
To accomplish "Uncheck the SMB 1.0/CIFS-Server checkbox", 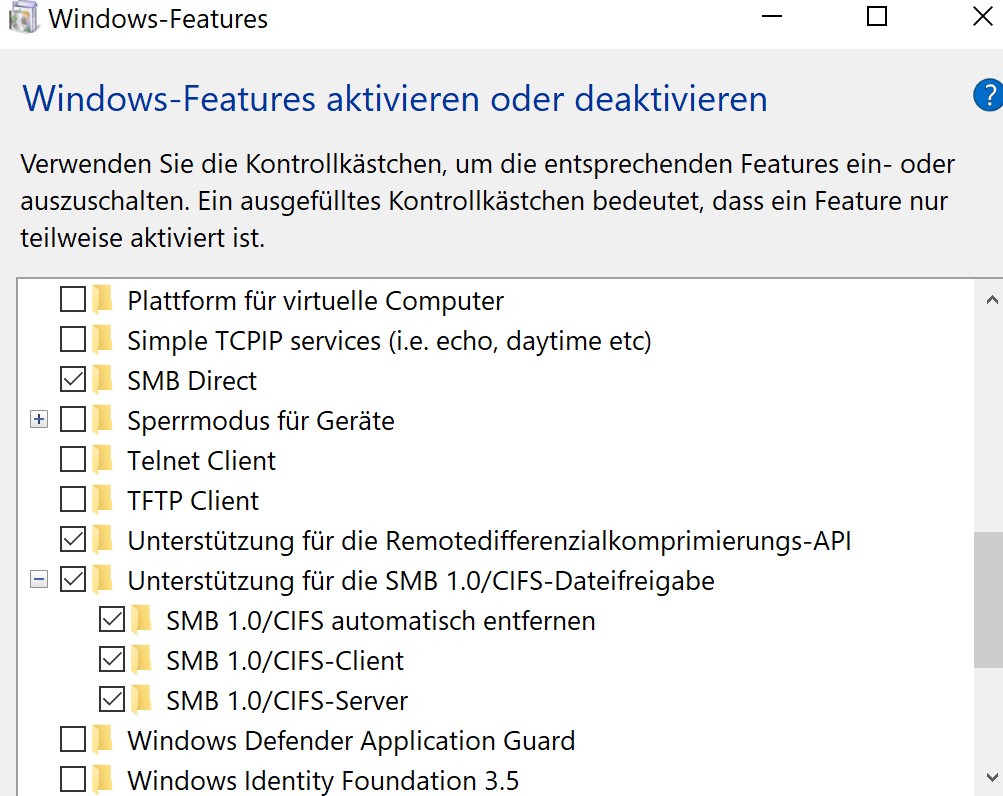I will [112, 699].
